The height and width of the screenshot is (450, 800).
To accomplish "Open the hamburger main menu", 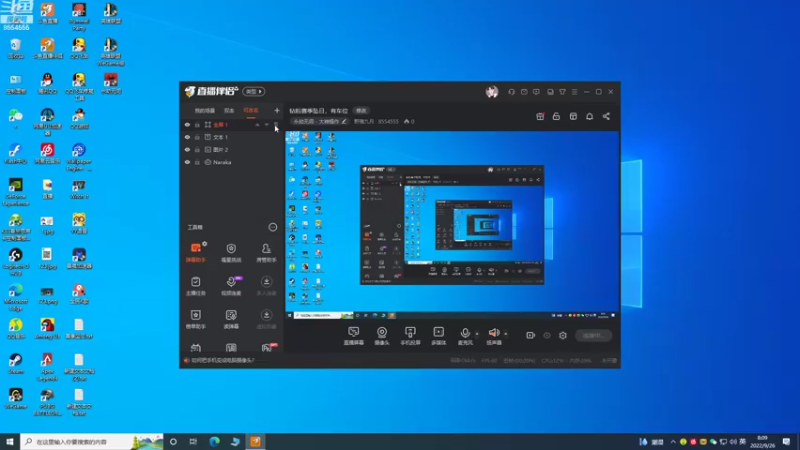I will pos(574,92).
